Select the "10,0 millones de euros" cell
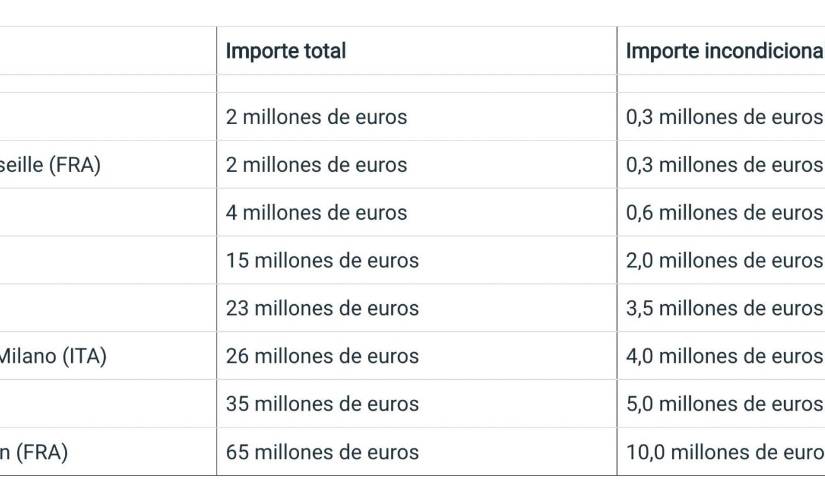825x495 pixels. point(724,453)
